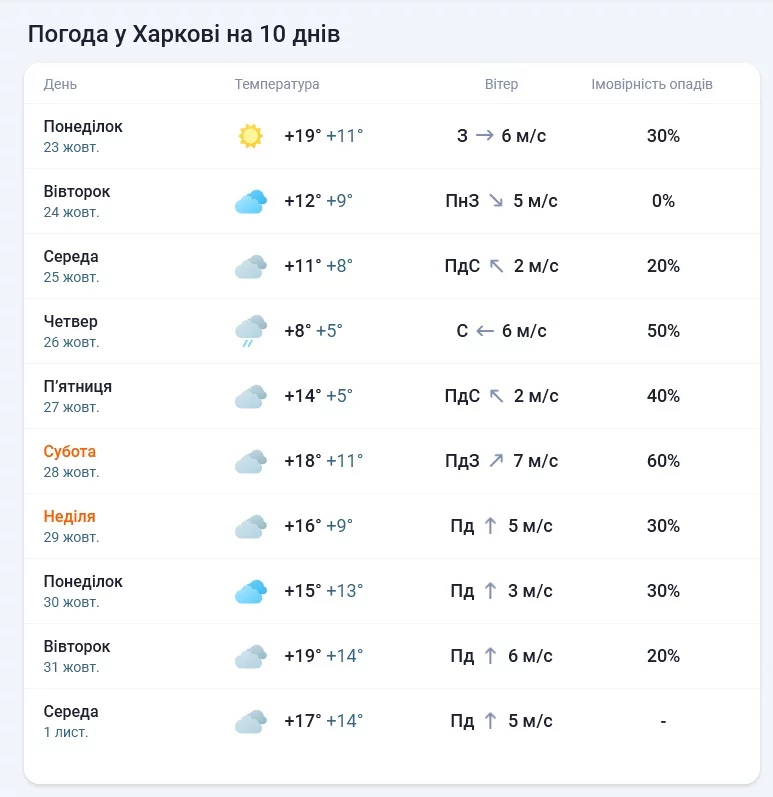
Task: Click the Температура column header
Action: 277,84
